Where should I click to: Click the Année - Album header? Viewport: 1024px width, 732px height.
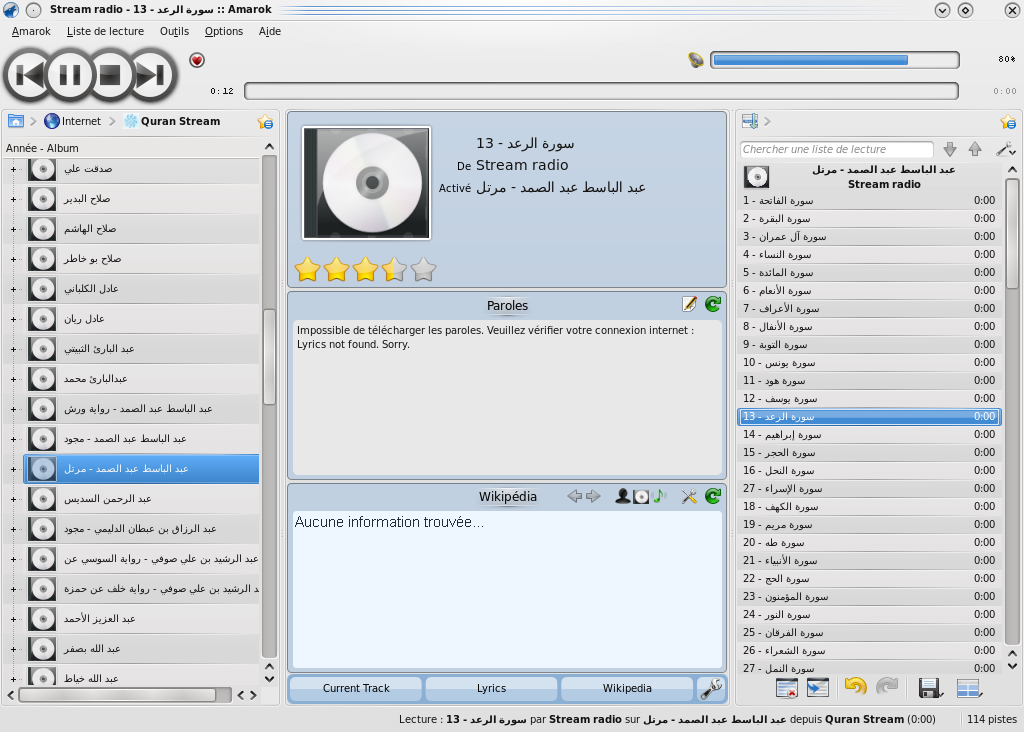tap(42, 148)
